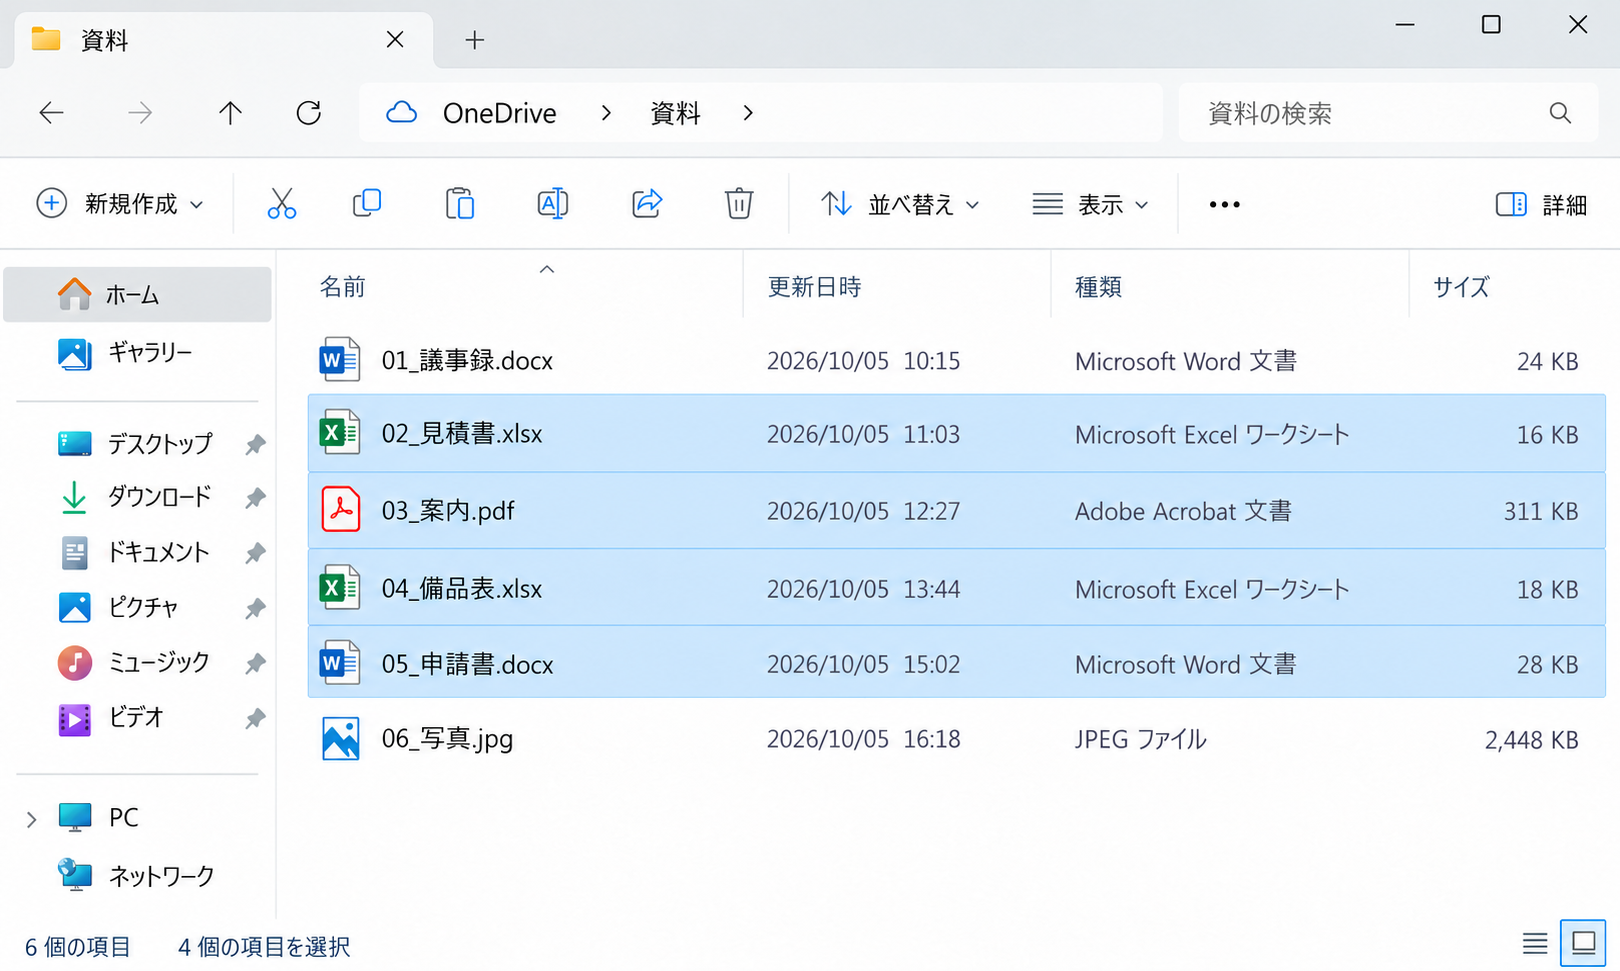This screenshot has width=1620, height=971.
Task: Refresh the folder view
Action: pos(309,113)
